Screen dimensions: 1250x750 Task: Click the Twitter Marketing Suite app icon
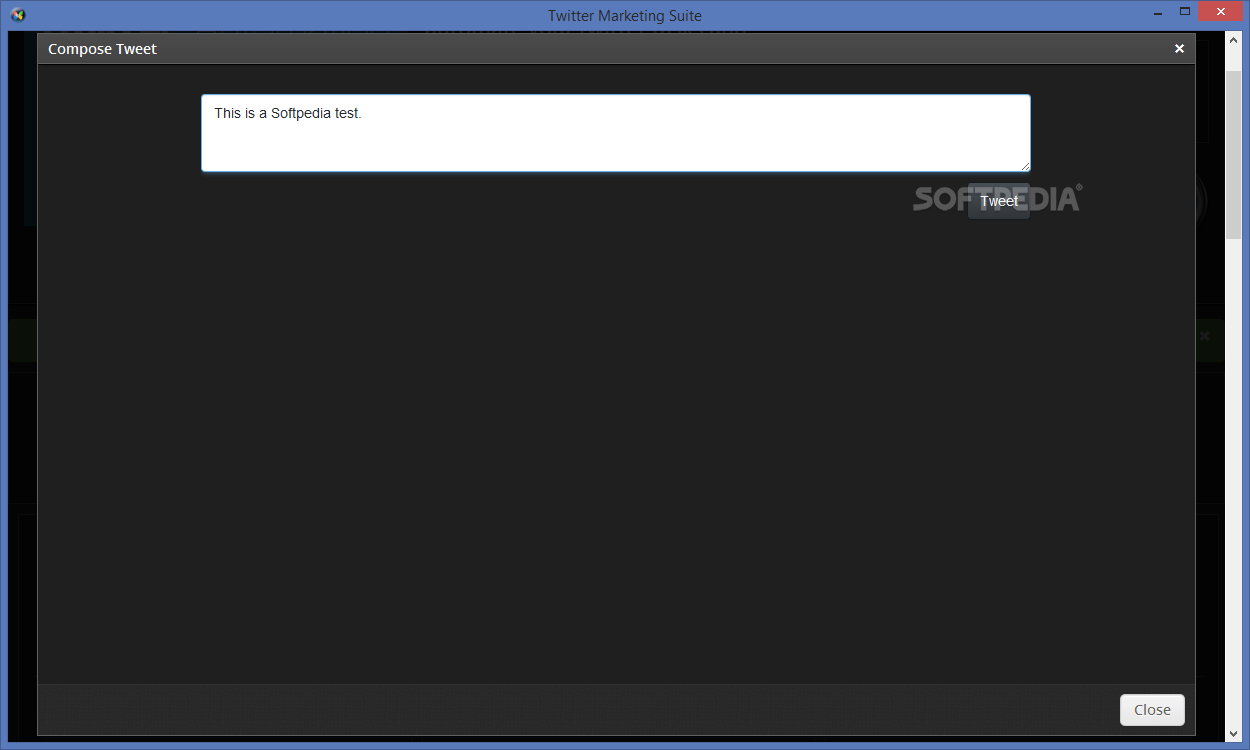[17, 14]
